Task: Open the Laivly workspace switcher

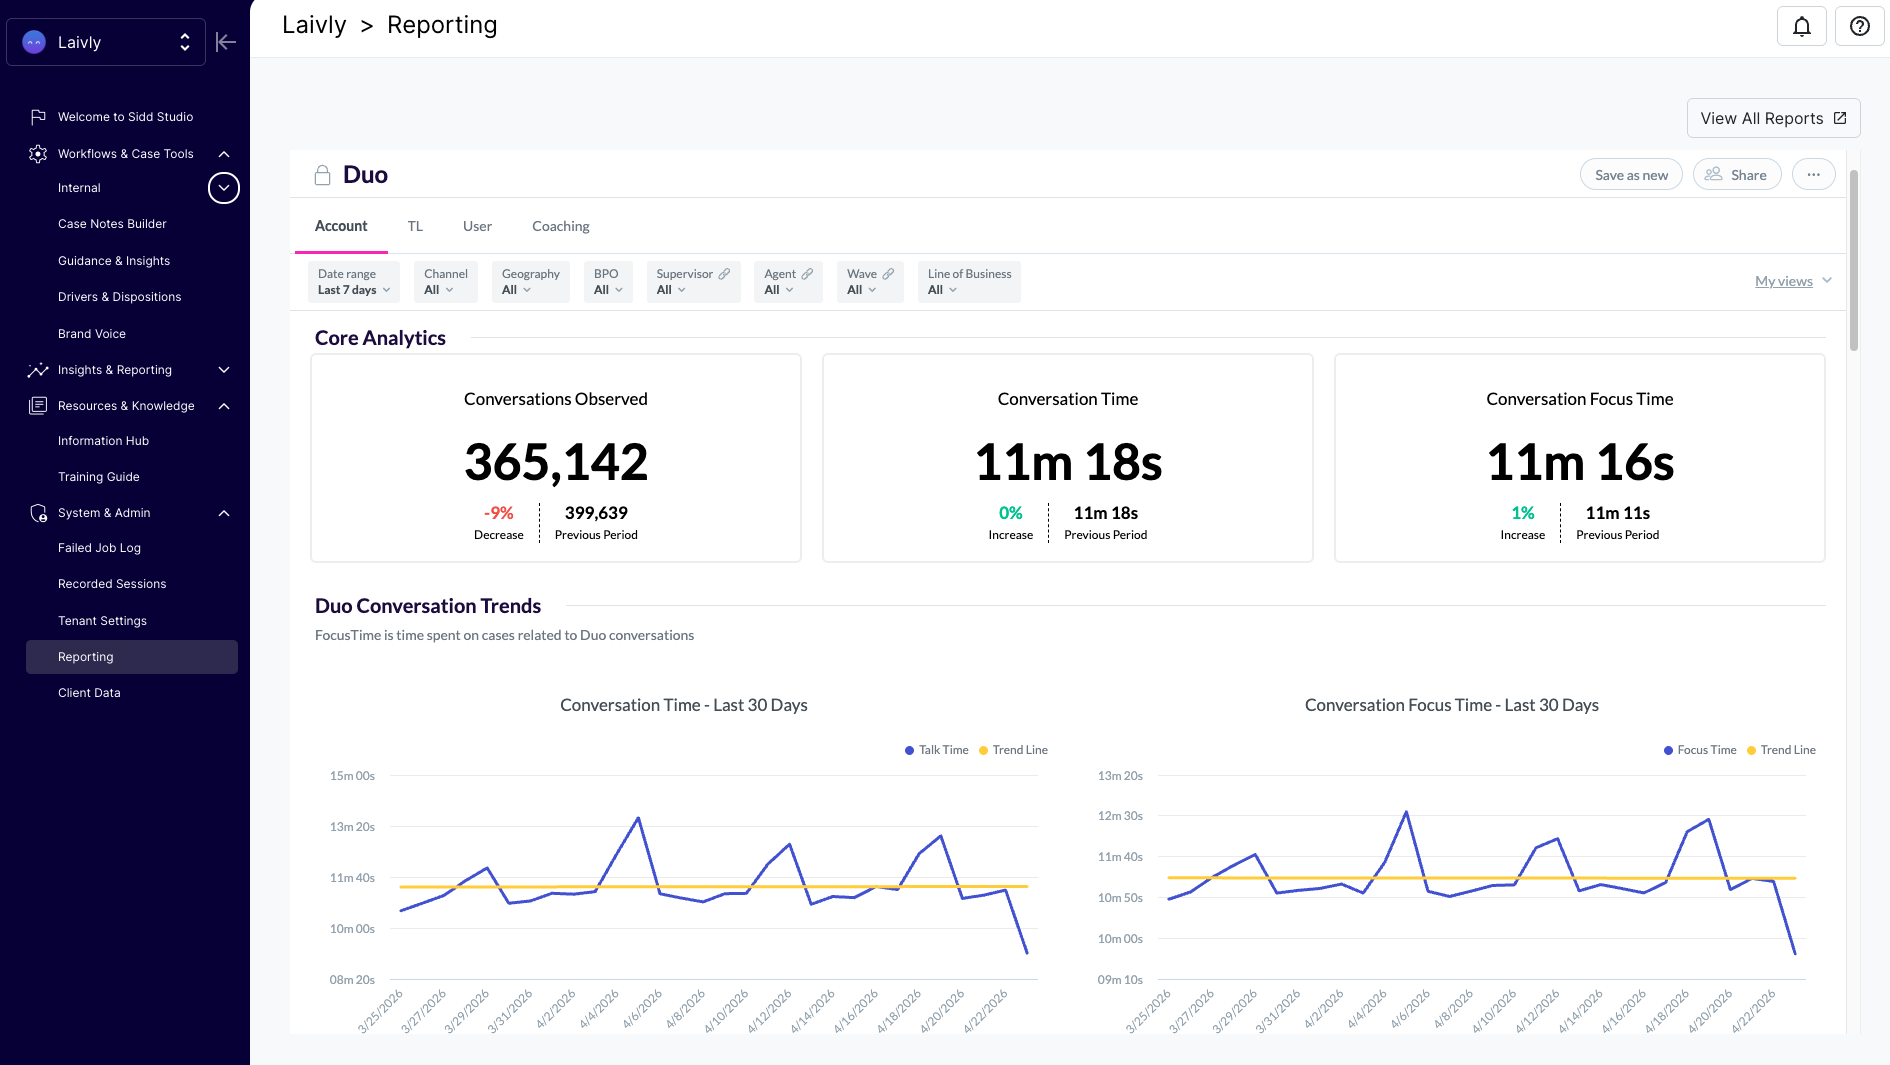Action: (106, 42)
